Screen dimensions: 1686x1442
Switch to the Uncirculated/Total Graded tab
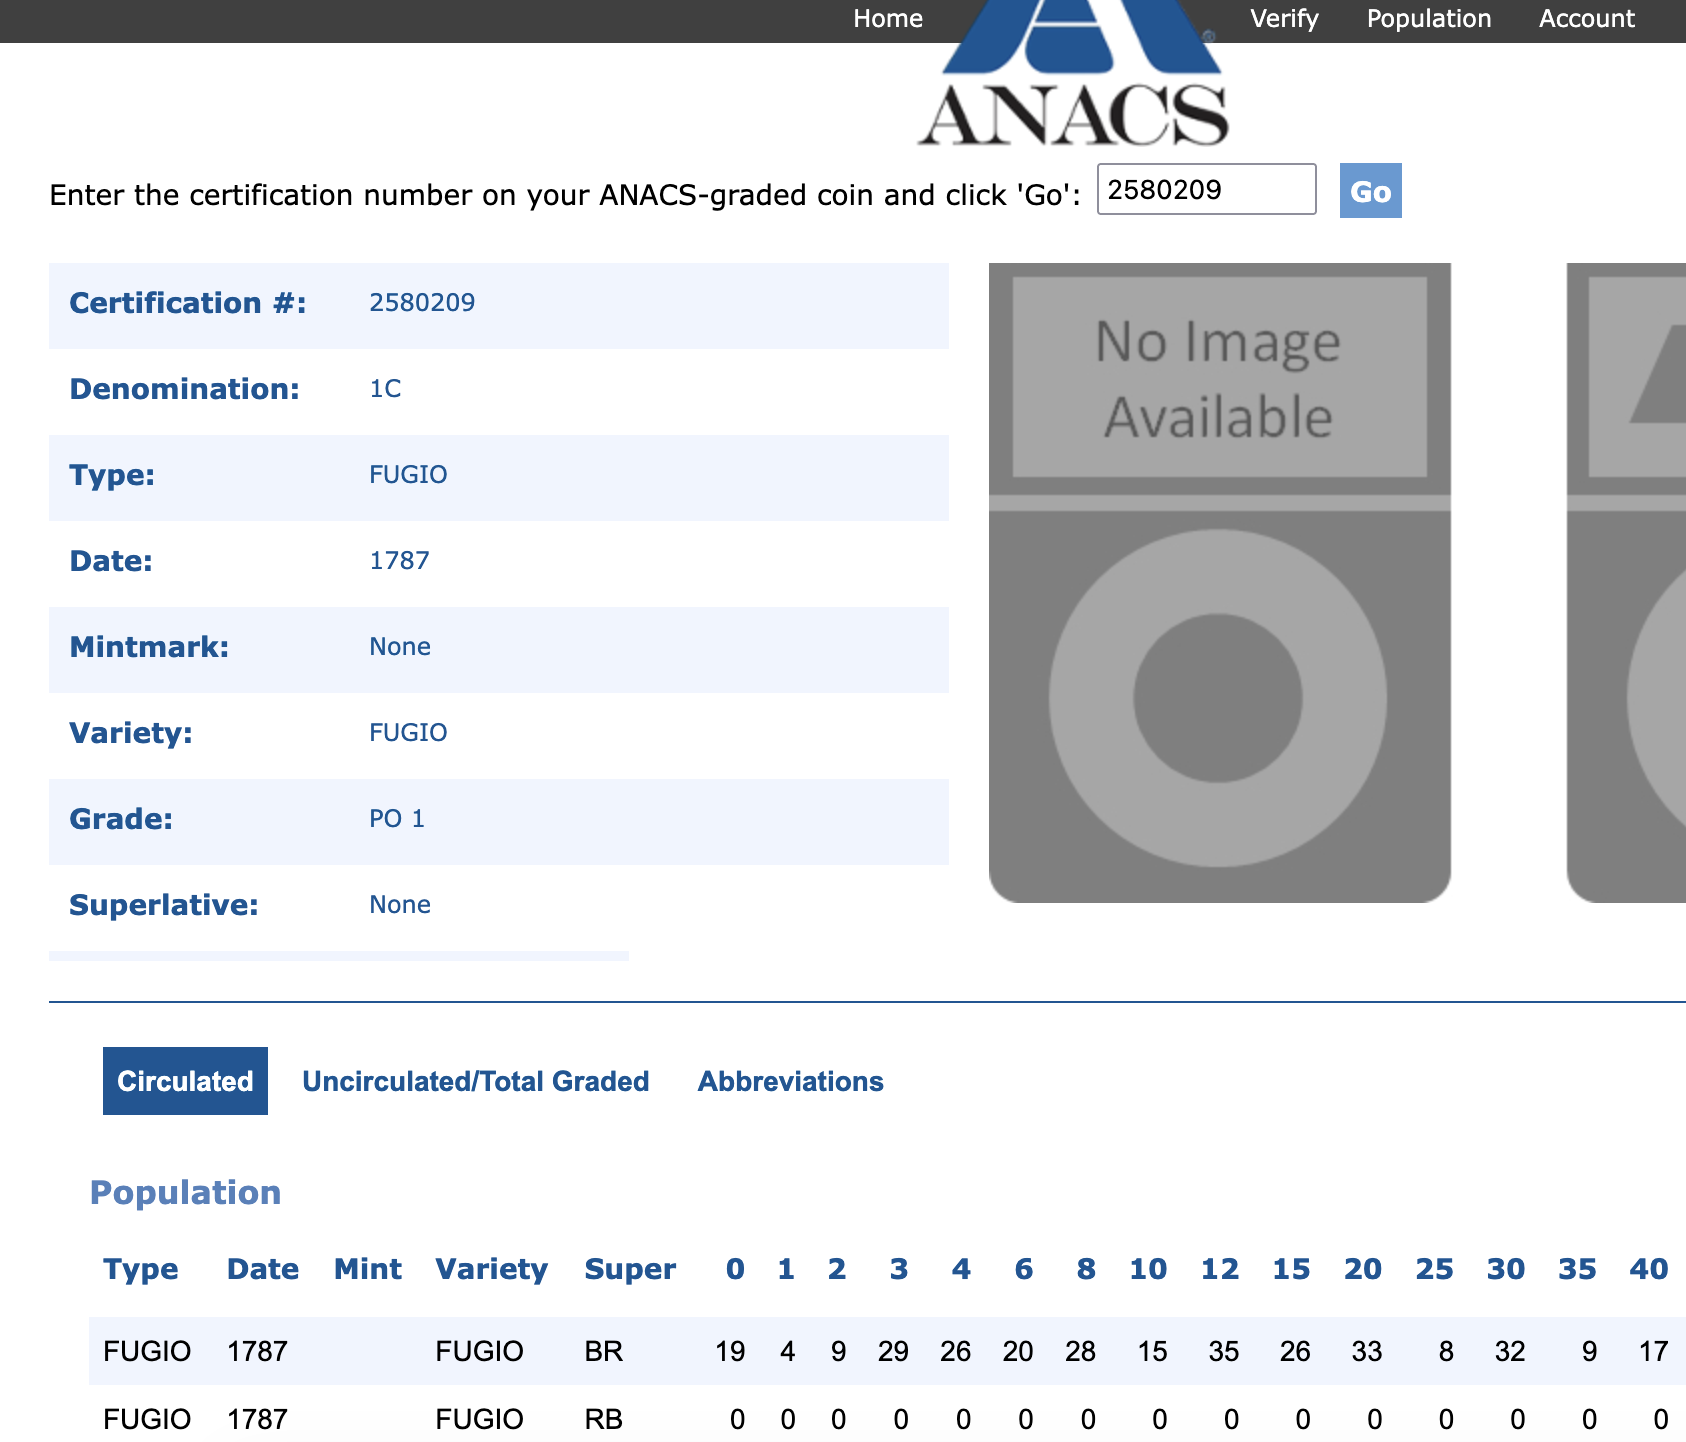point(476,1081)
